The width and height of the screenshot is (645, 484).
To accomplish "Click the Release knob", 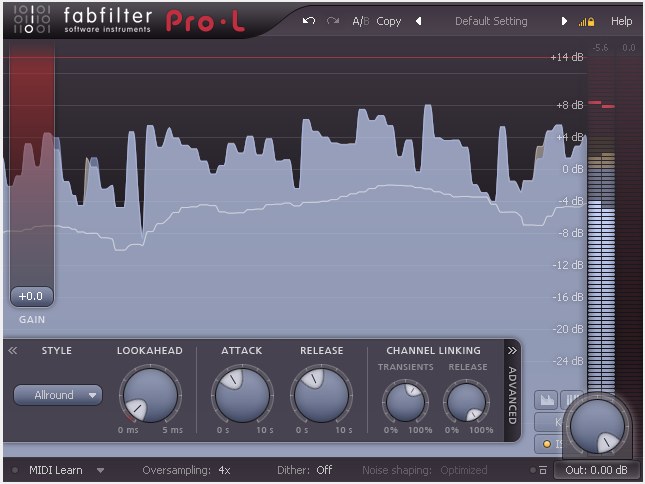I will click(x=321, y=395).
